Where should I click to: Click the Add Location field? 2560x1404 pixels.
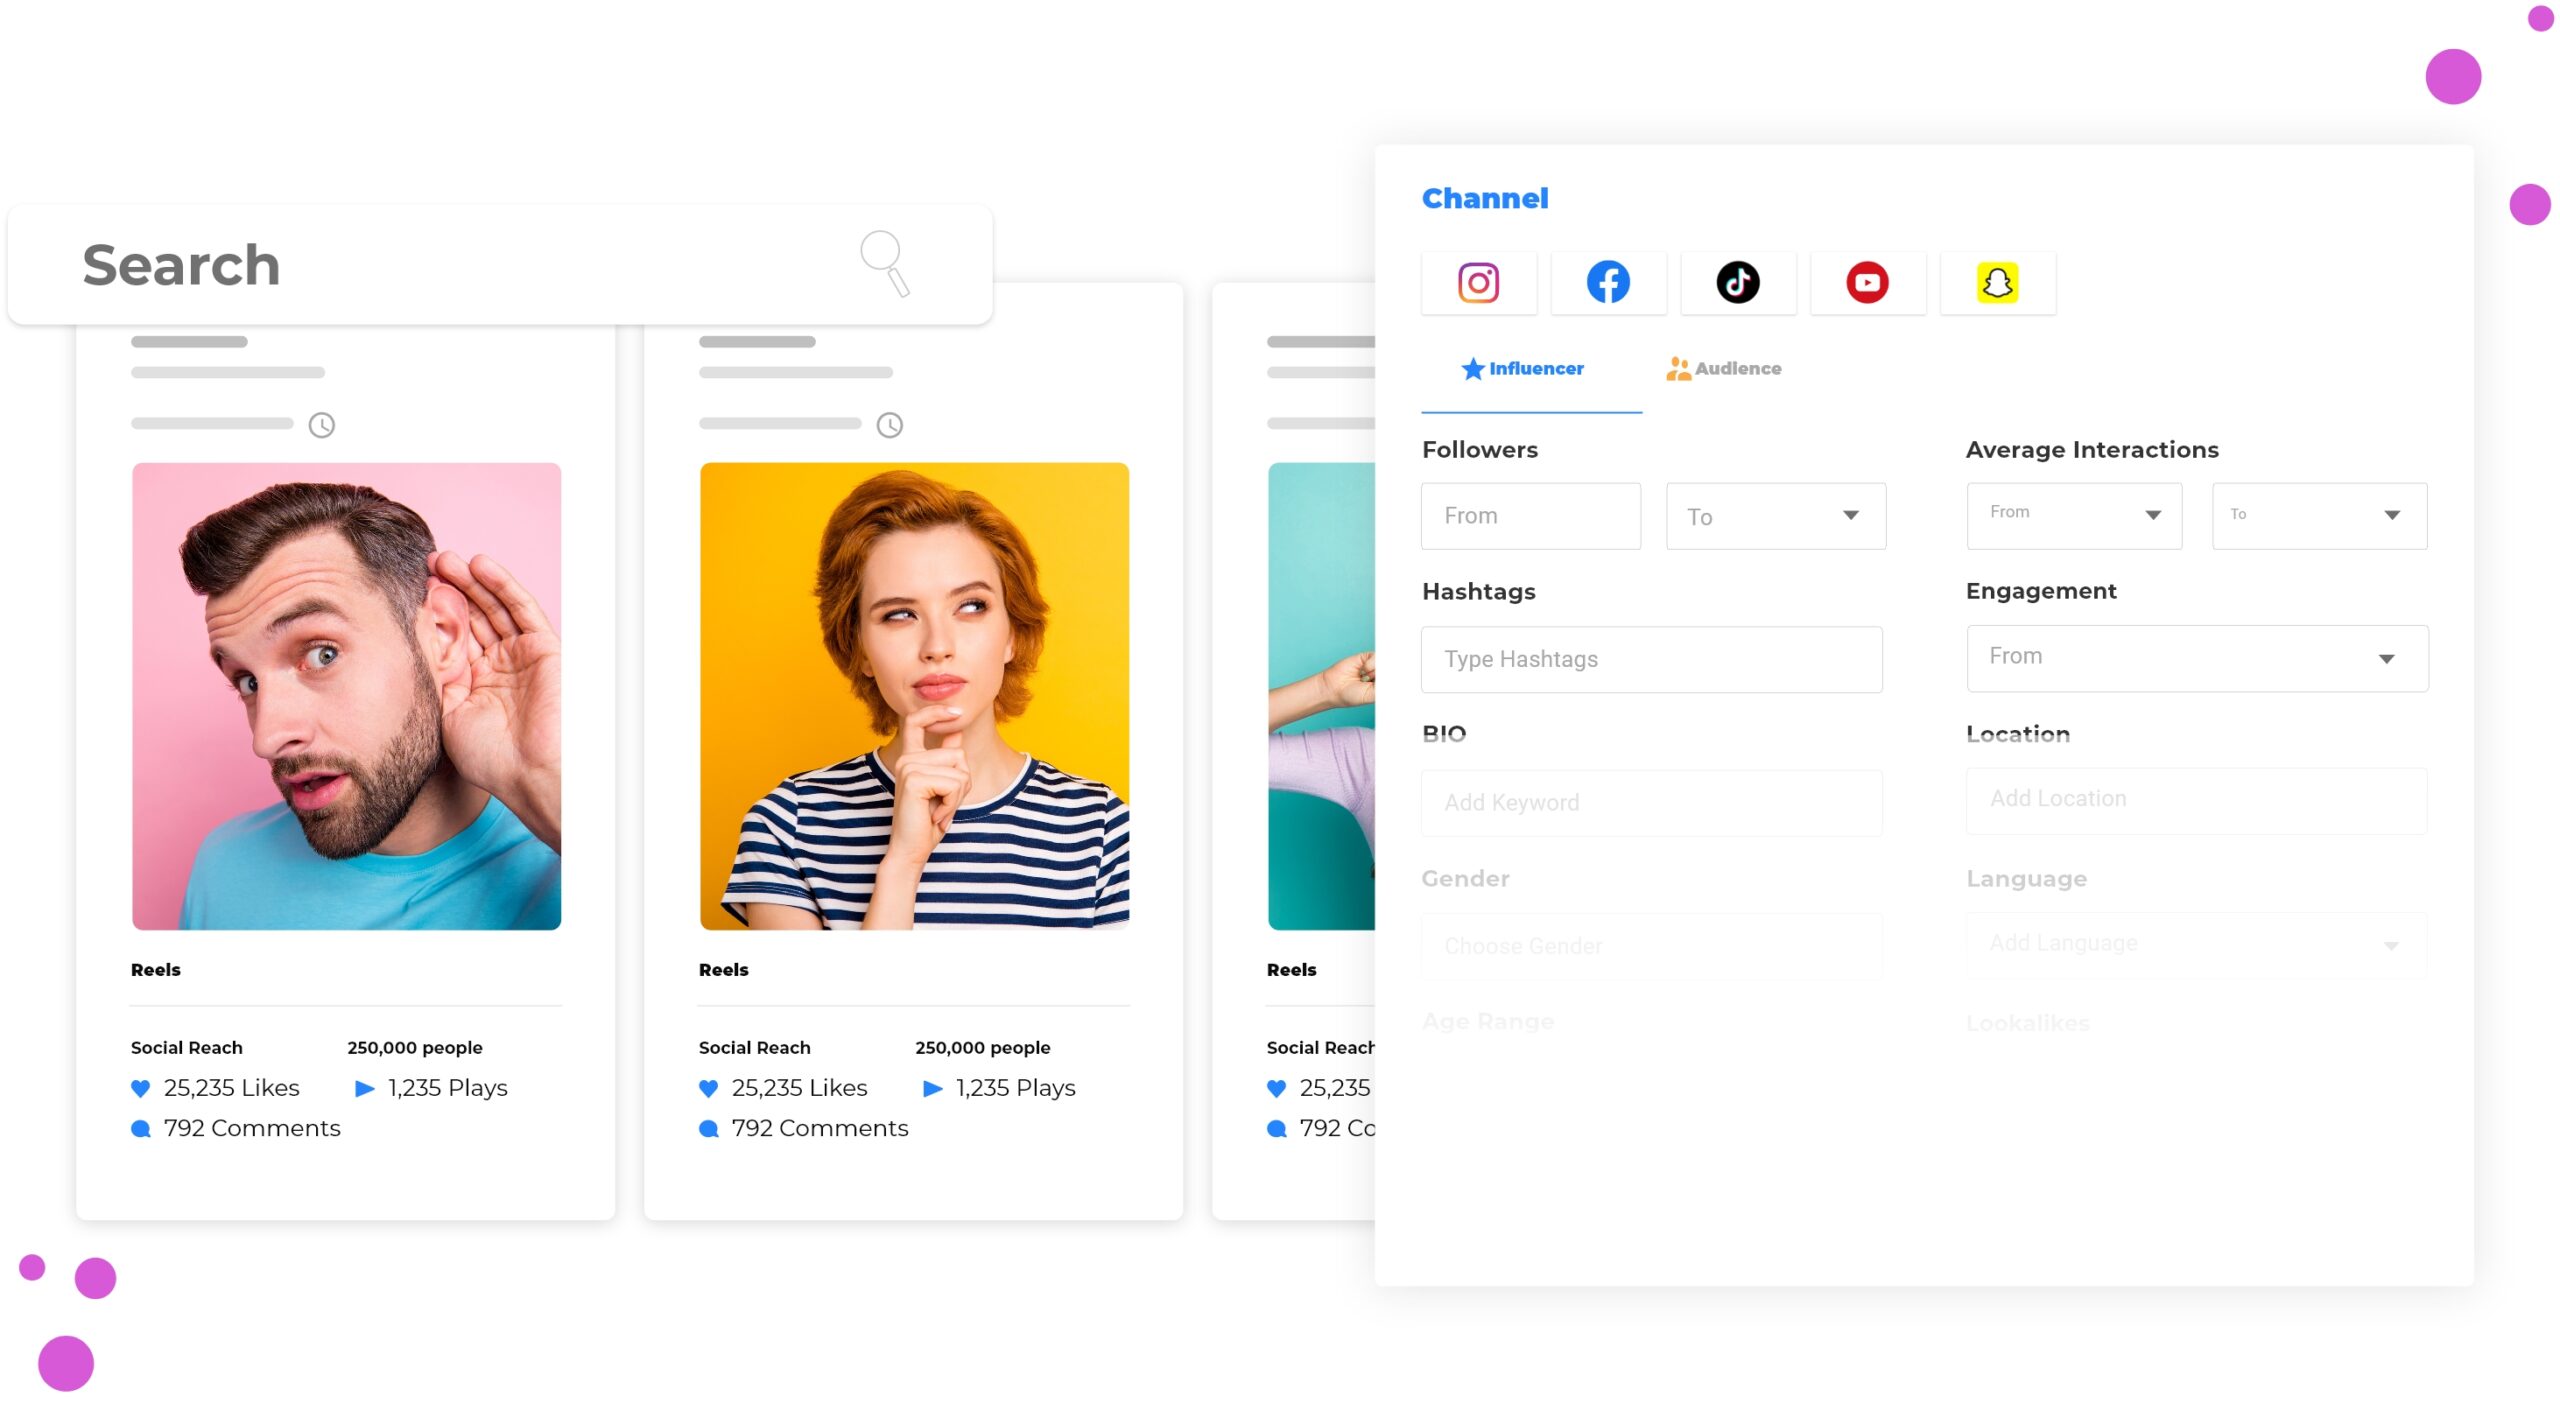[x=2197, y=801]
